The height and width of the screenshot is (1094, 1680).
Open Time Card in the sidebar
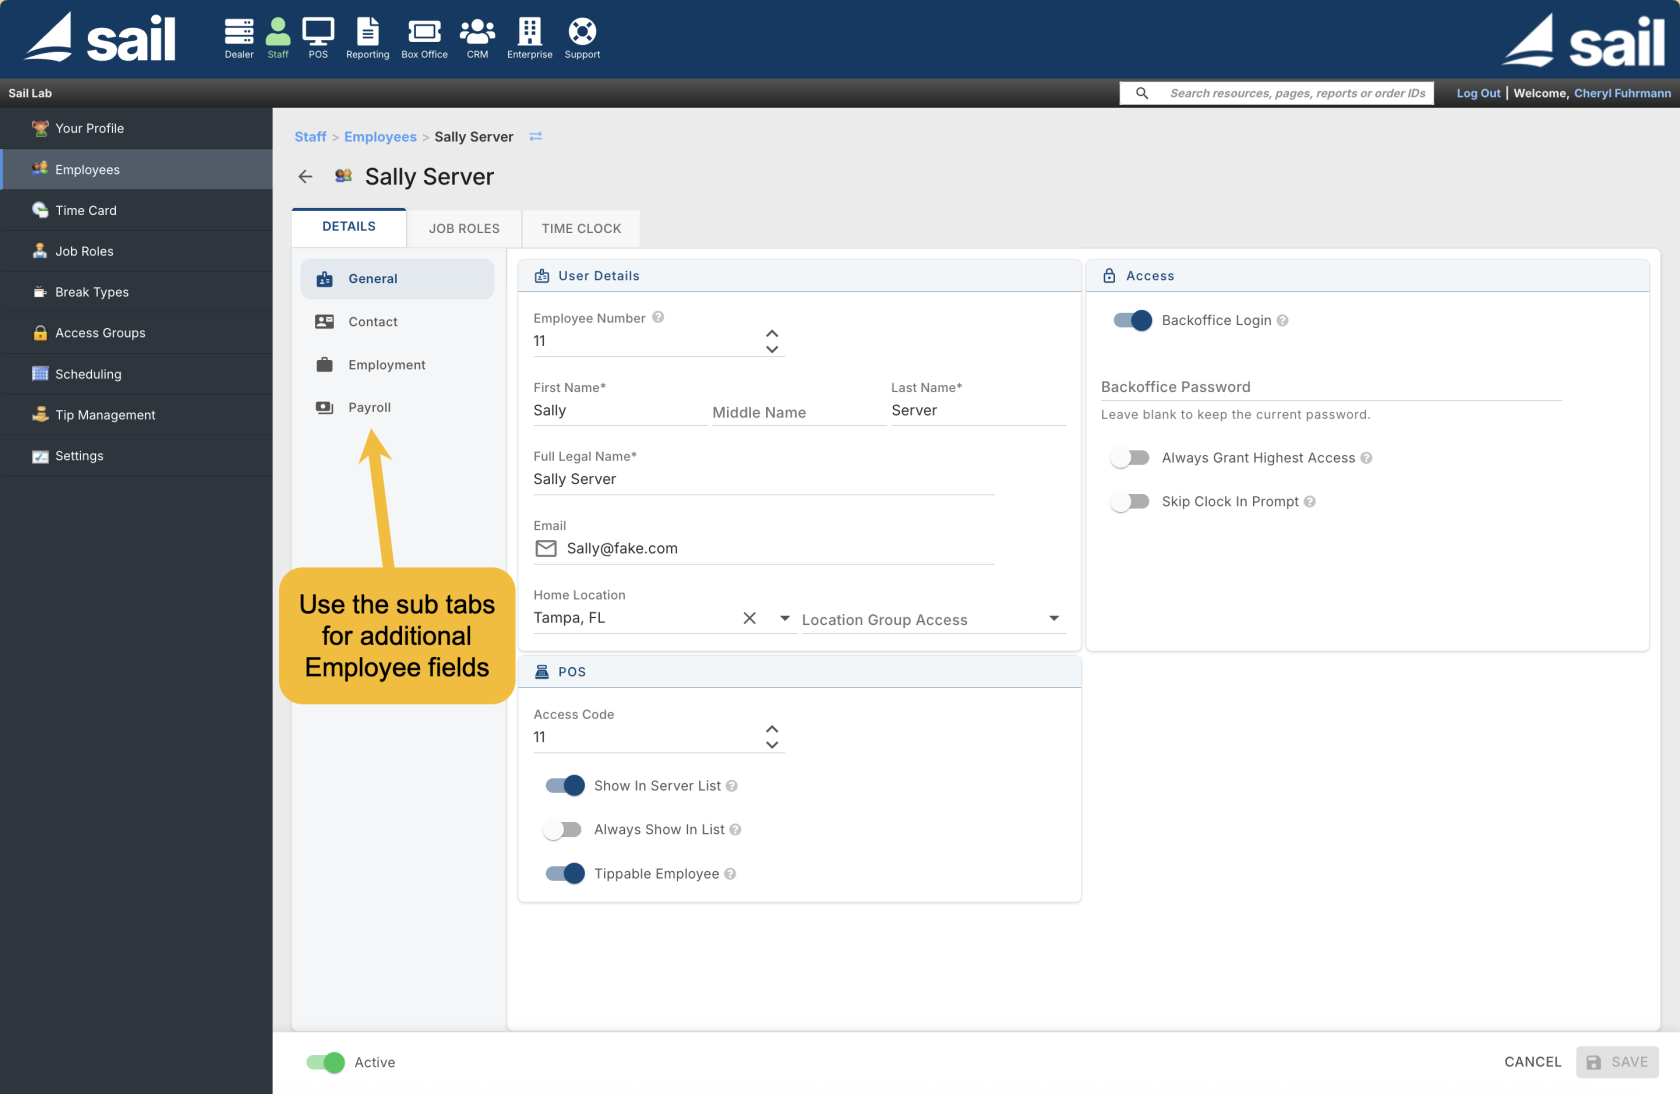pyautogui.click(x=136, y=210)
